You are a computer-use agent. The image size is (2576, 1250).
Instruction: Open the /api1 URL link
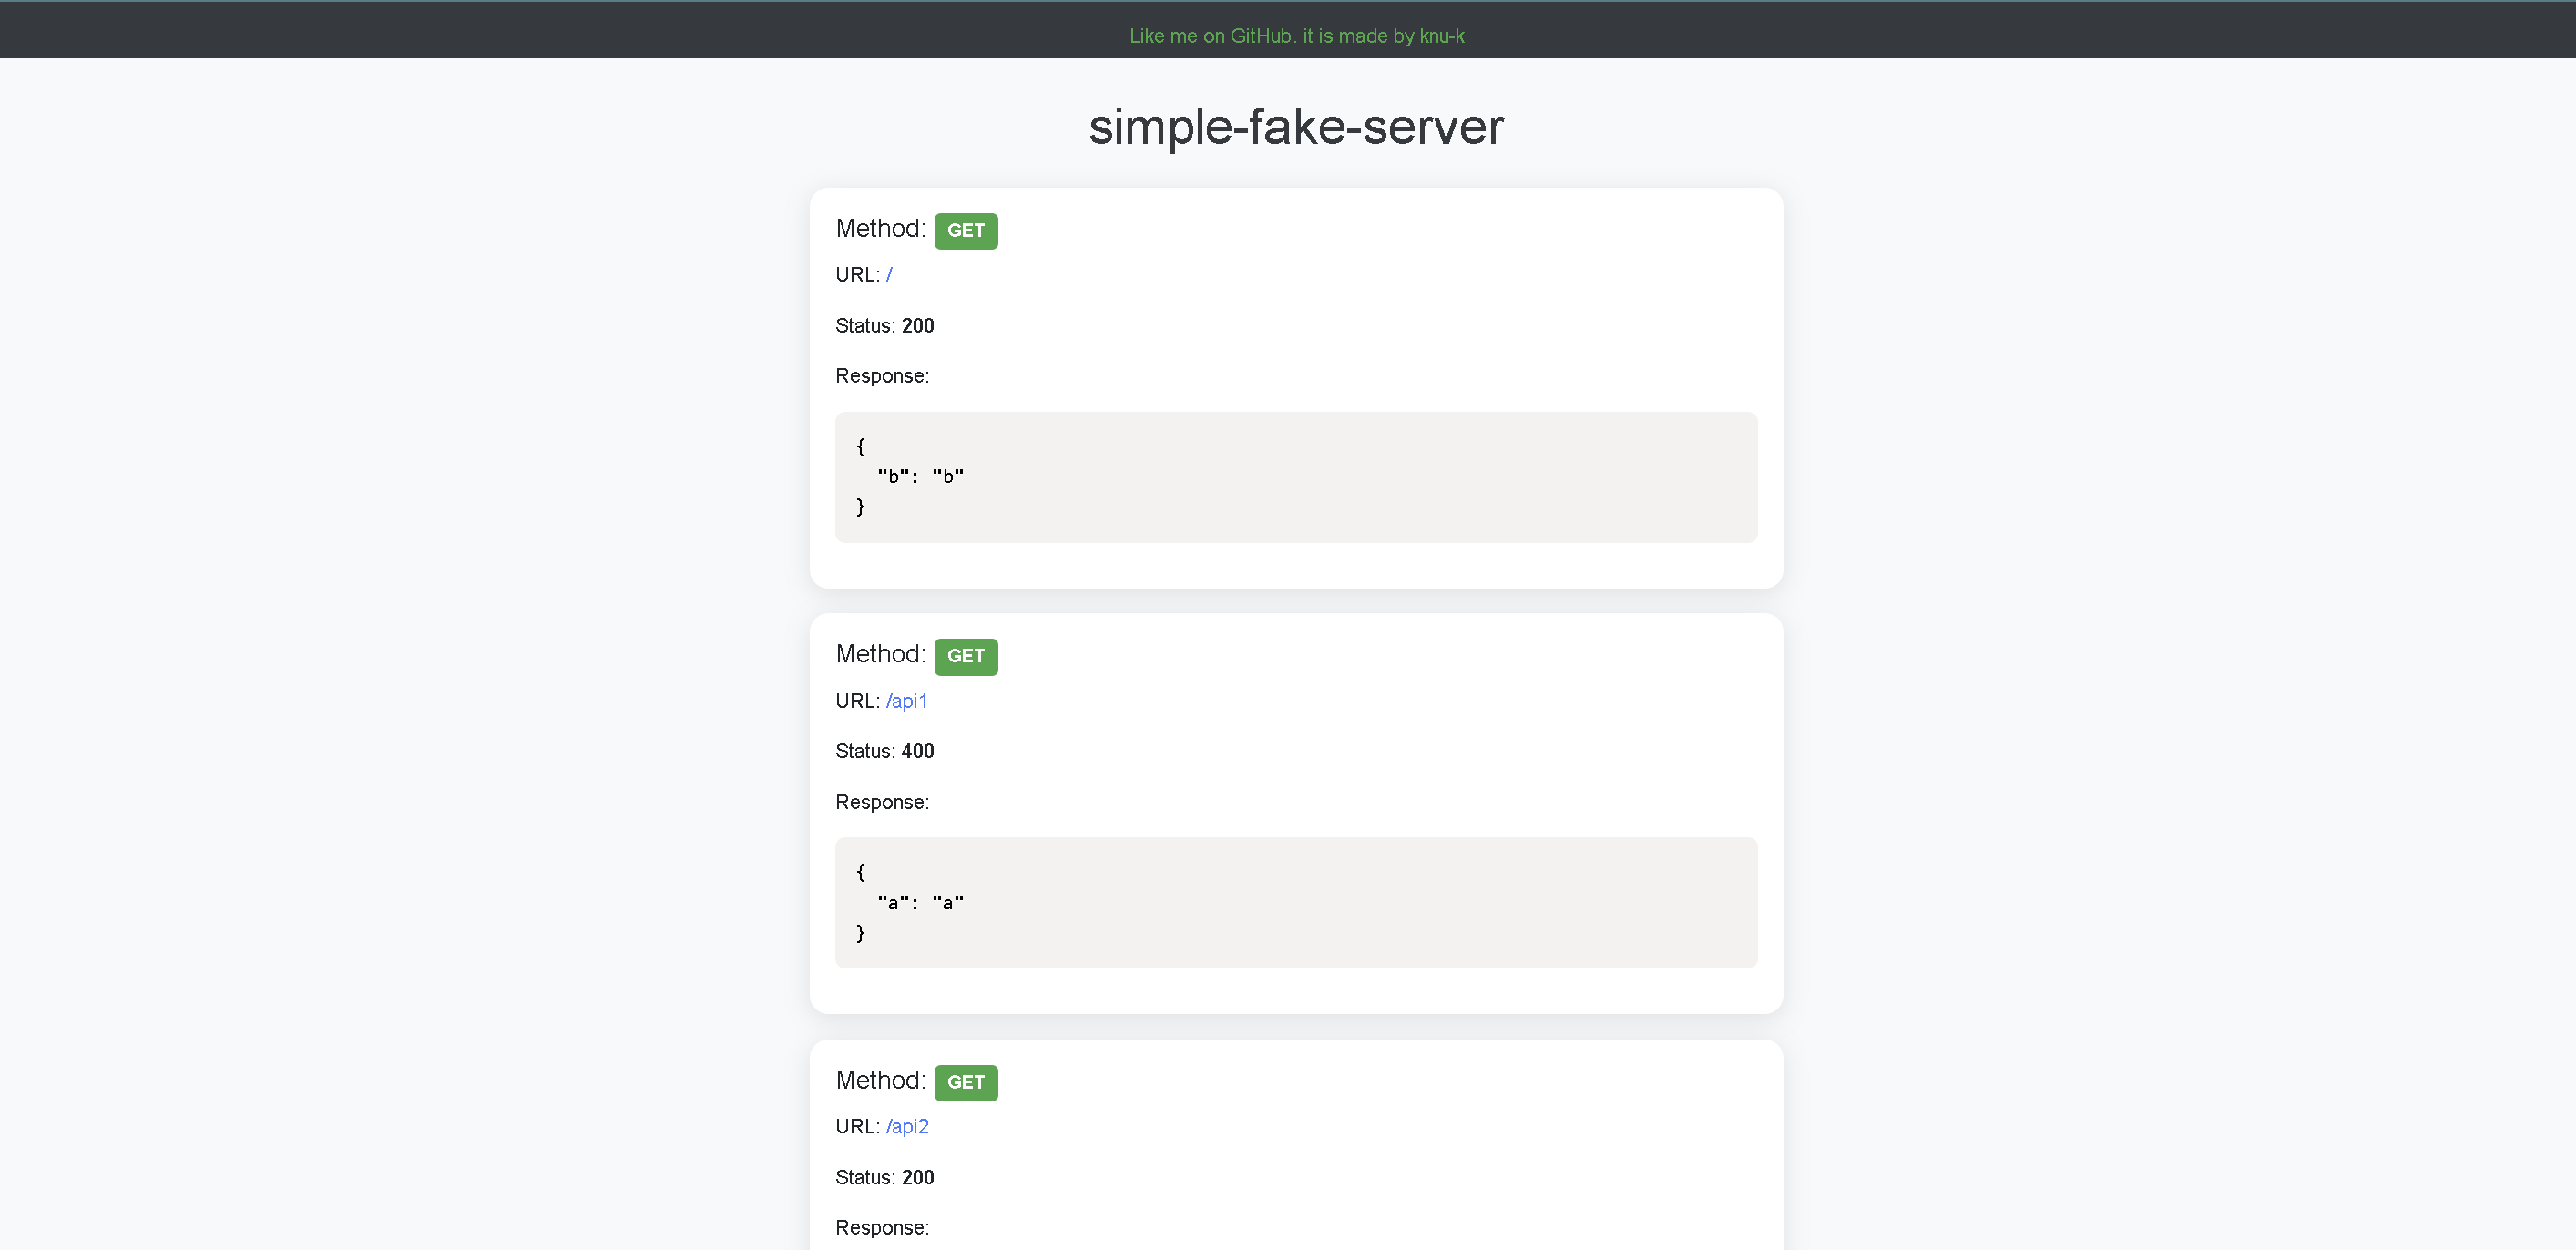pos(906,701)
